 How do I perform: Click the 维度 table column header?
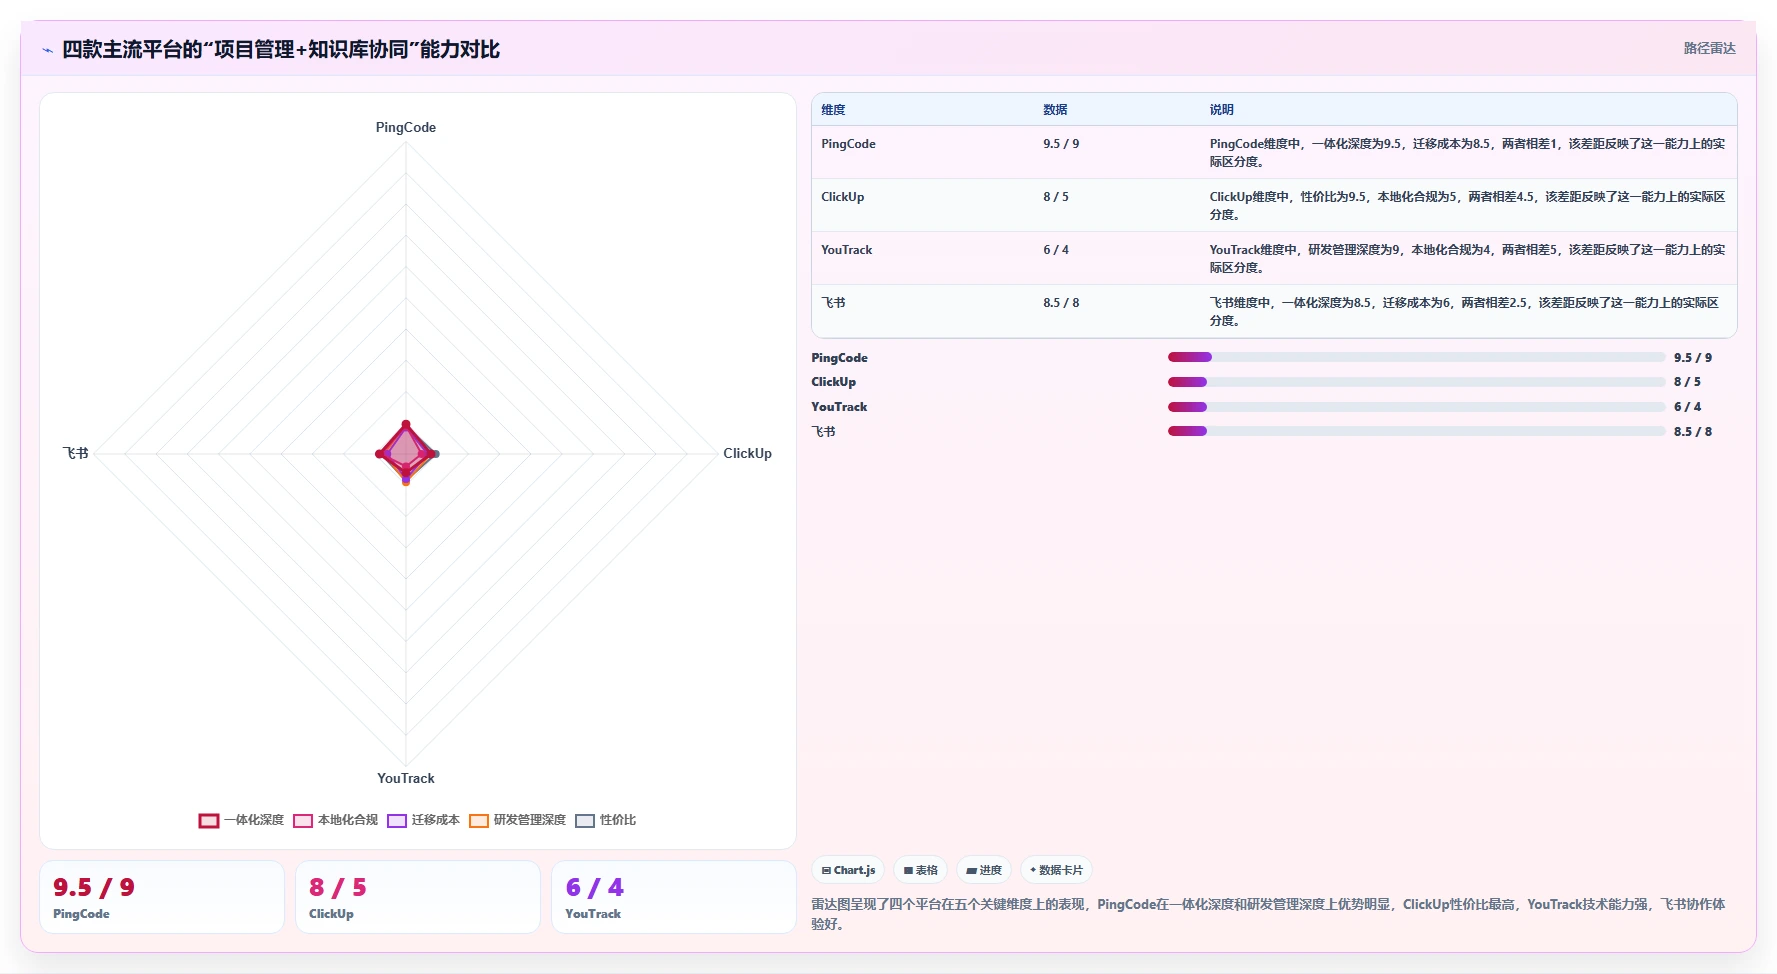pyautogui.click(x=833, y=110)
